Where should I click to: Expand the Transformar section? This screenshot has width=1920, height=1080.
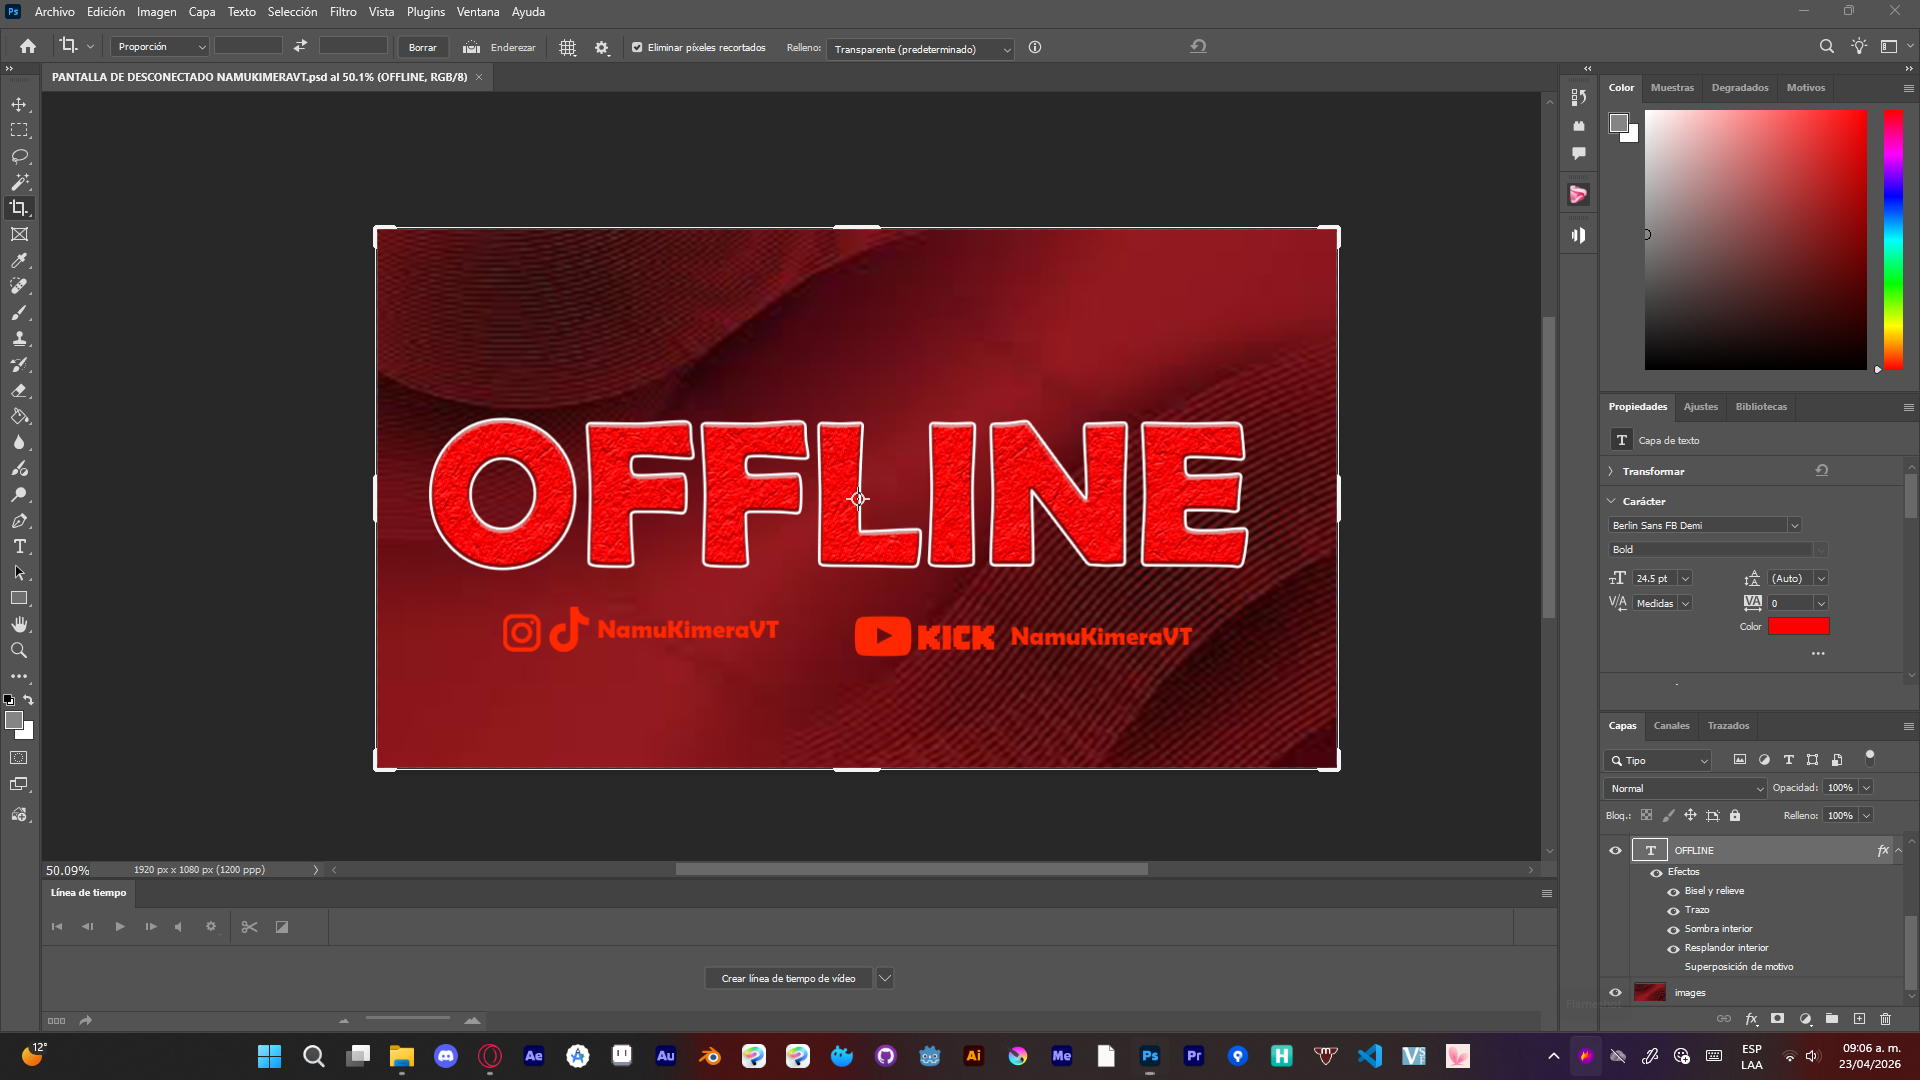point(1611,471)
